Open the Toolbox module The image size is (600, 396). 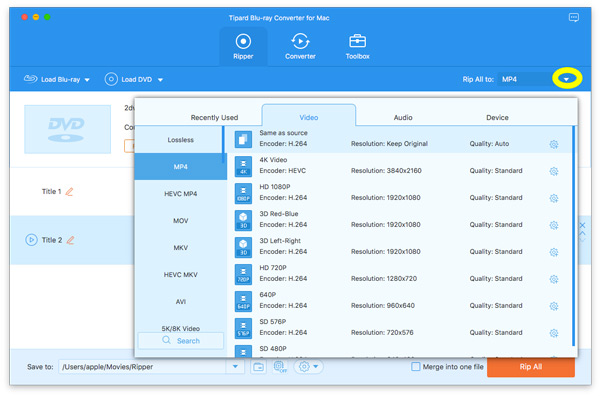(x=357, y=47)
